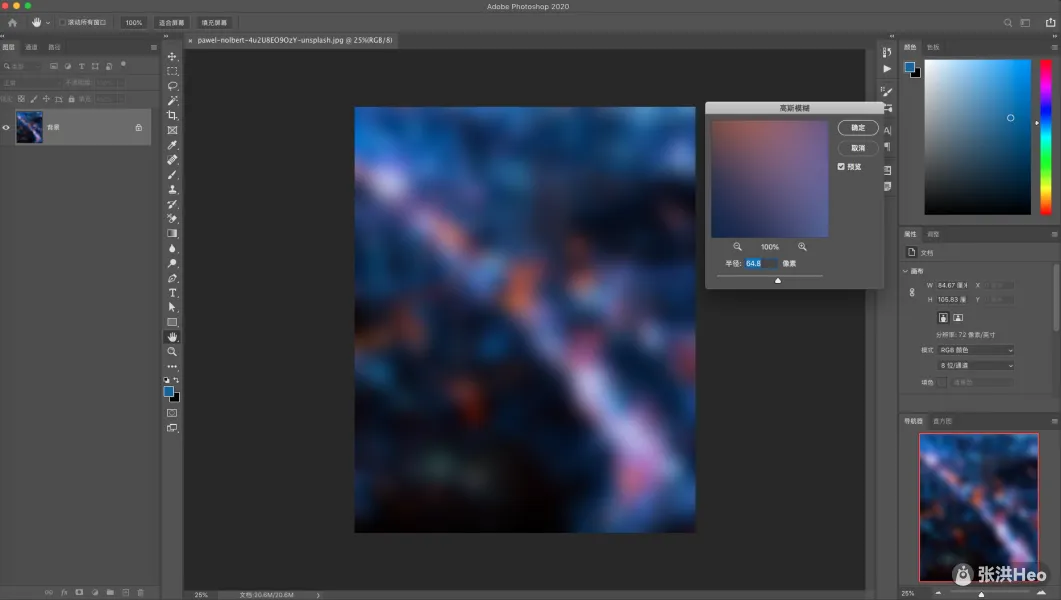This screenshot has height=600, width=1061.
Task: Open the Hand tool preset dropdown
Action: coord(47,23)
